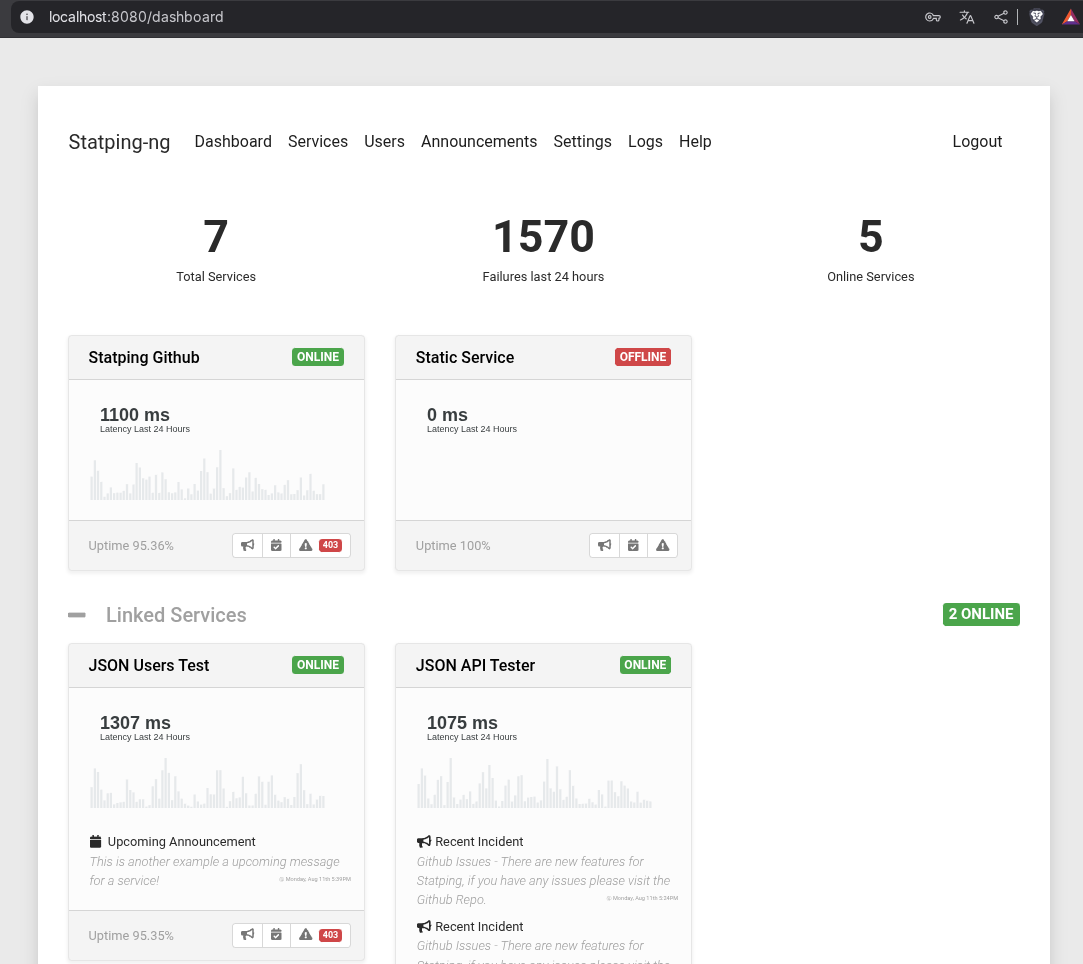
Task: Click calendar icon on Statping Github card
Action: point(277,545)
